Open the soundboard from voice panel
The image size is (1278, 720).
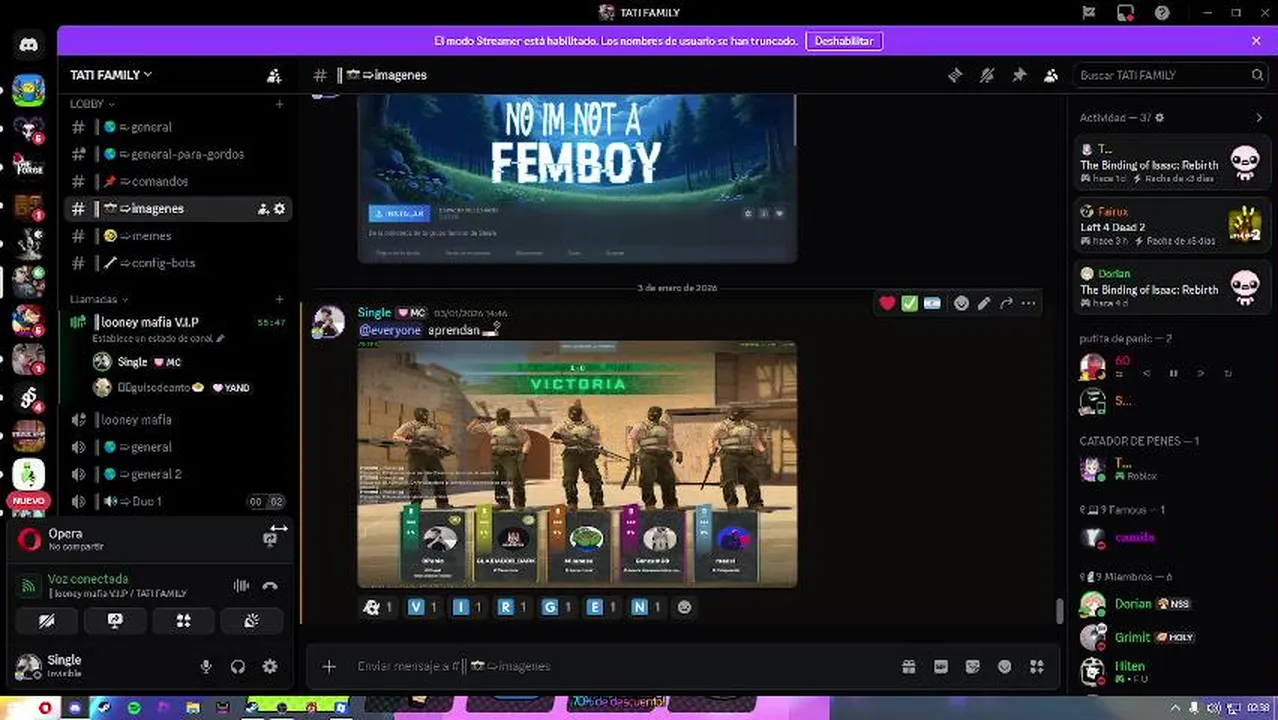pos(251,621)
